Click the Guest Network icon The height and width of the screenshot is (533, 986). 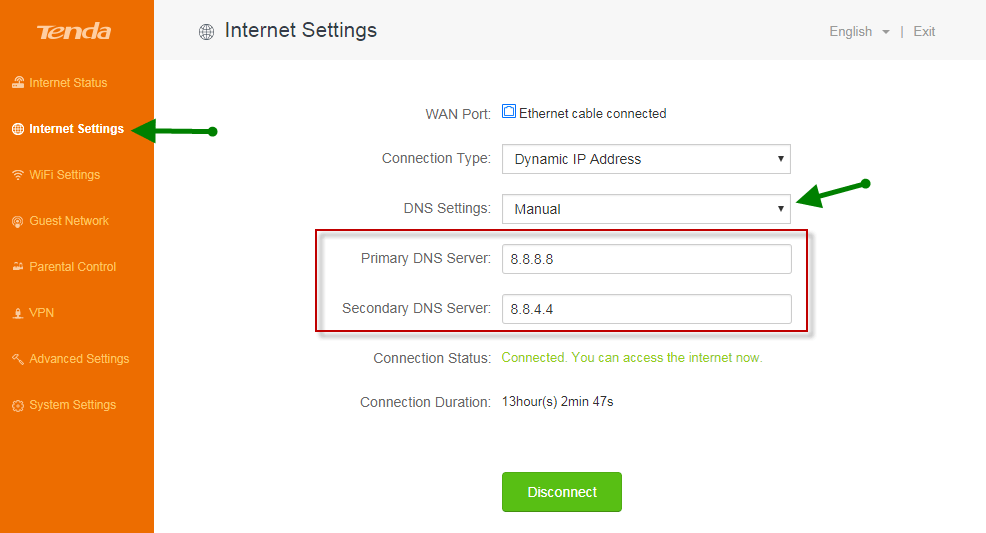pos(18,221)
